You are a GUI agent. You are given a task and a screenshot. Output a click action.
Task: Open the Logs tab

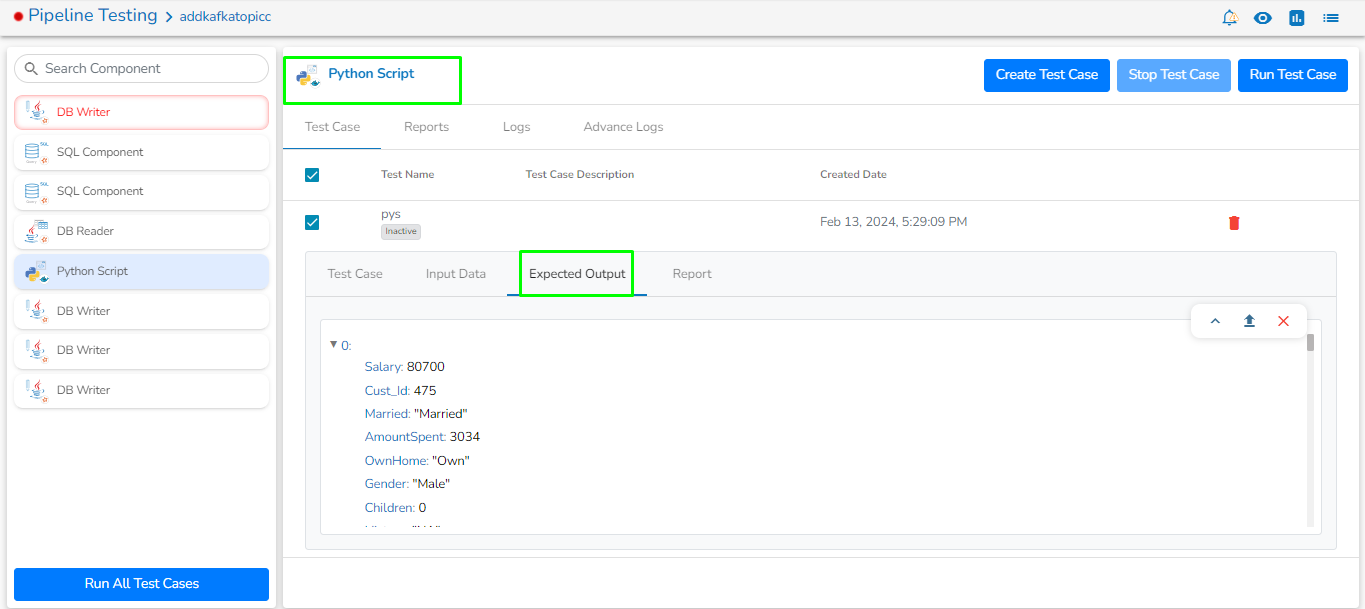516,127
